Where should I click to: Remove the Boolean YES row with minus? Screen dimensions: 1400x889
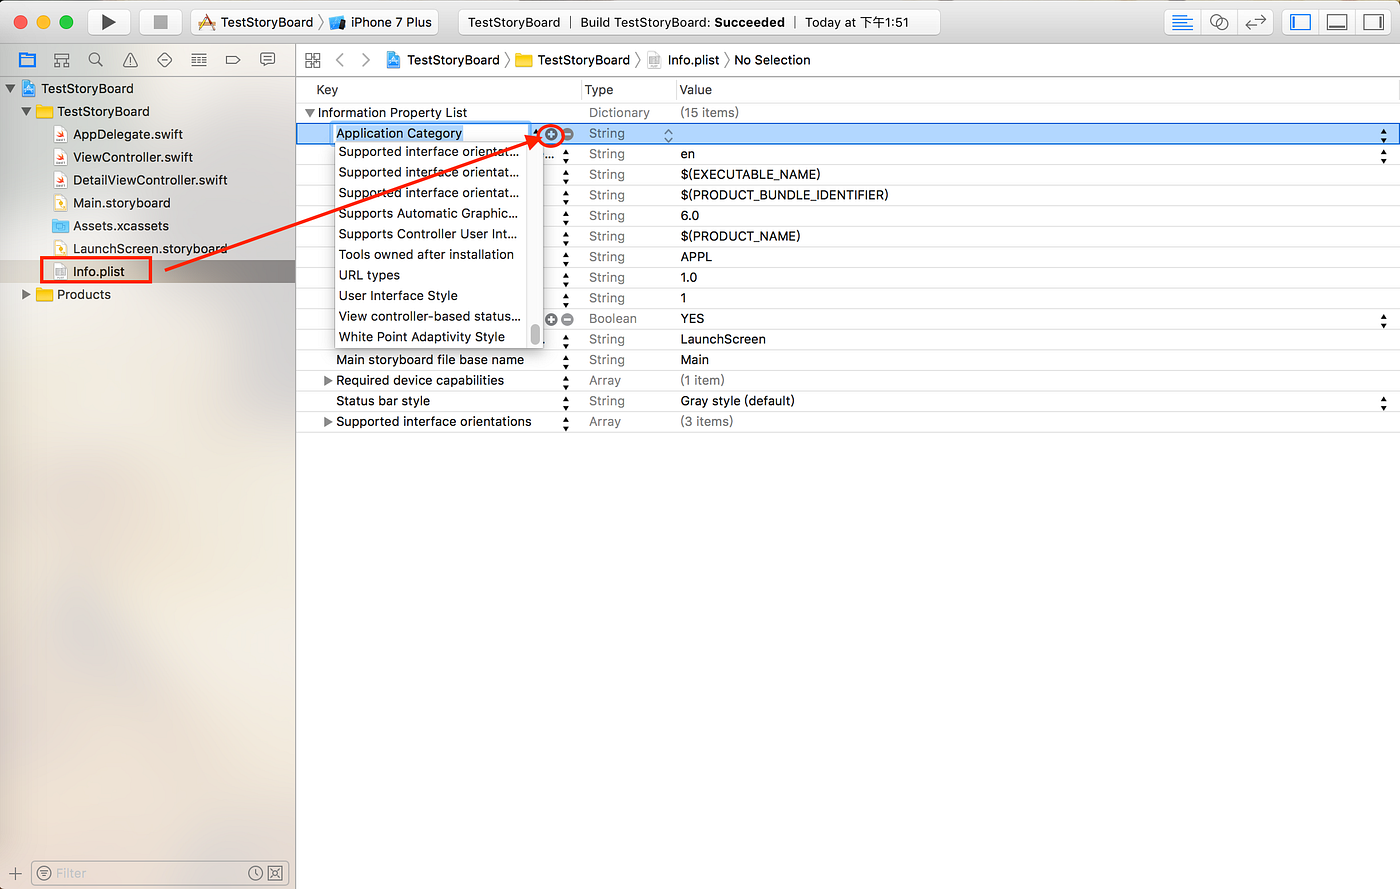[567, 319]
